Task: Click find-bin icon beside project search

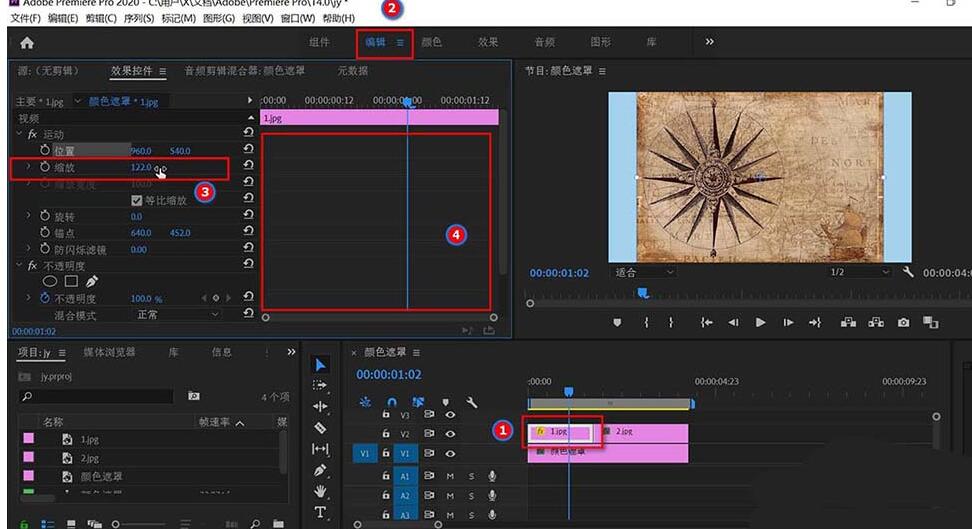Action: (x=194, y=396)
